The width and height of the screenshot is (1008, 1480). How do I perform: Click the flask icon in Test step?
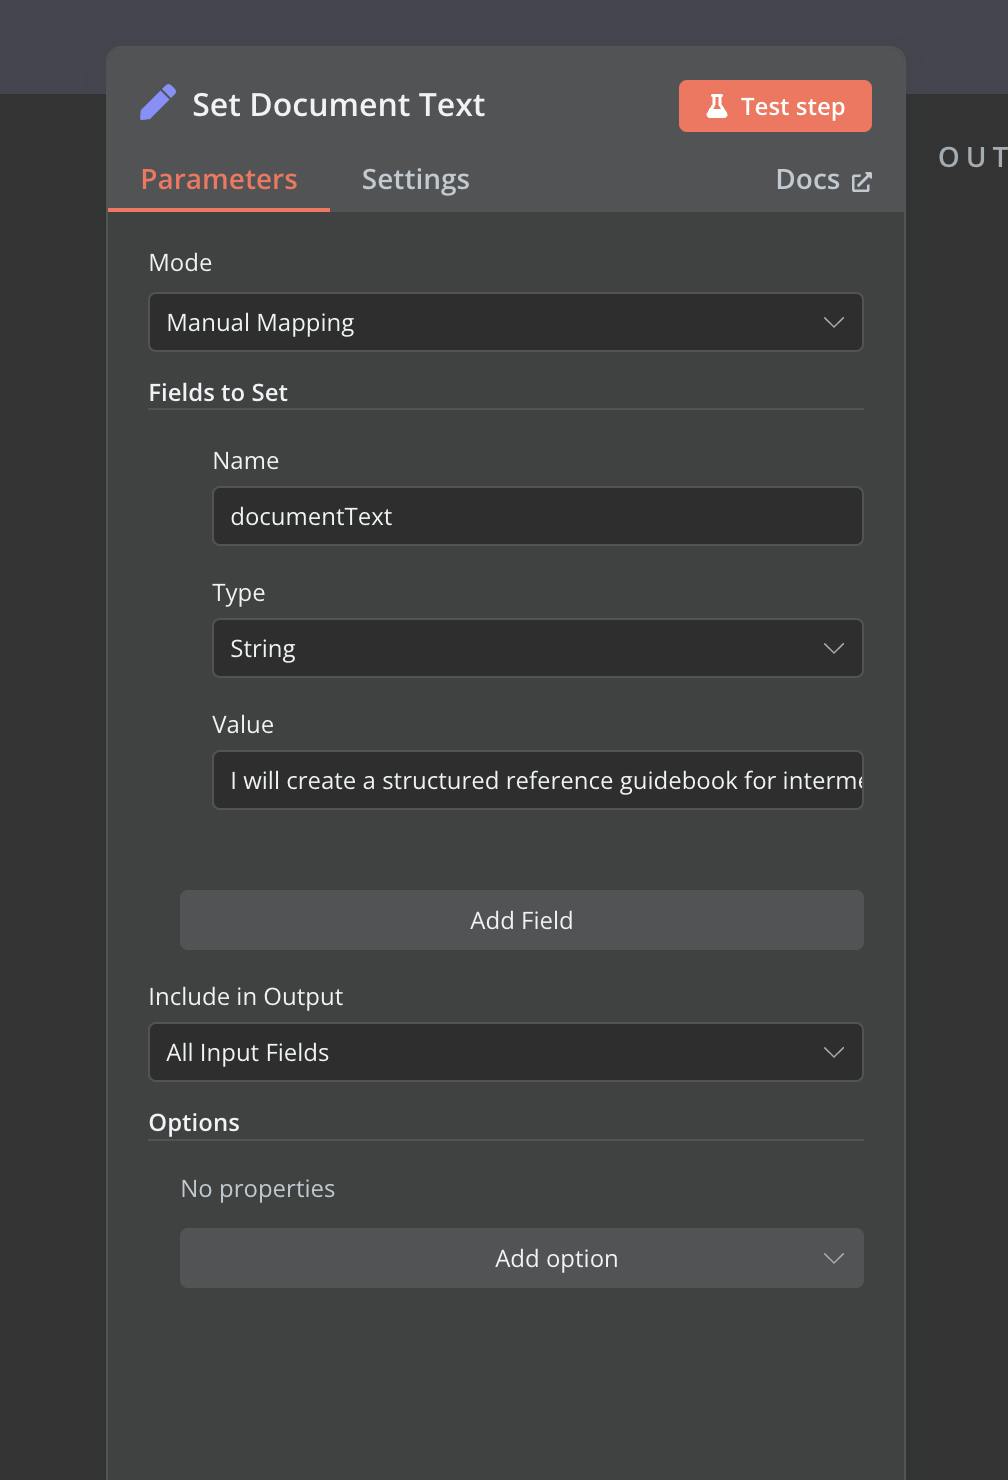pyautogui.click(x=717, y=106)
